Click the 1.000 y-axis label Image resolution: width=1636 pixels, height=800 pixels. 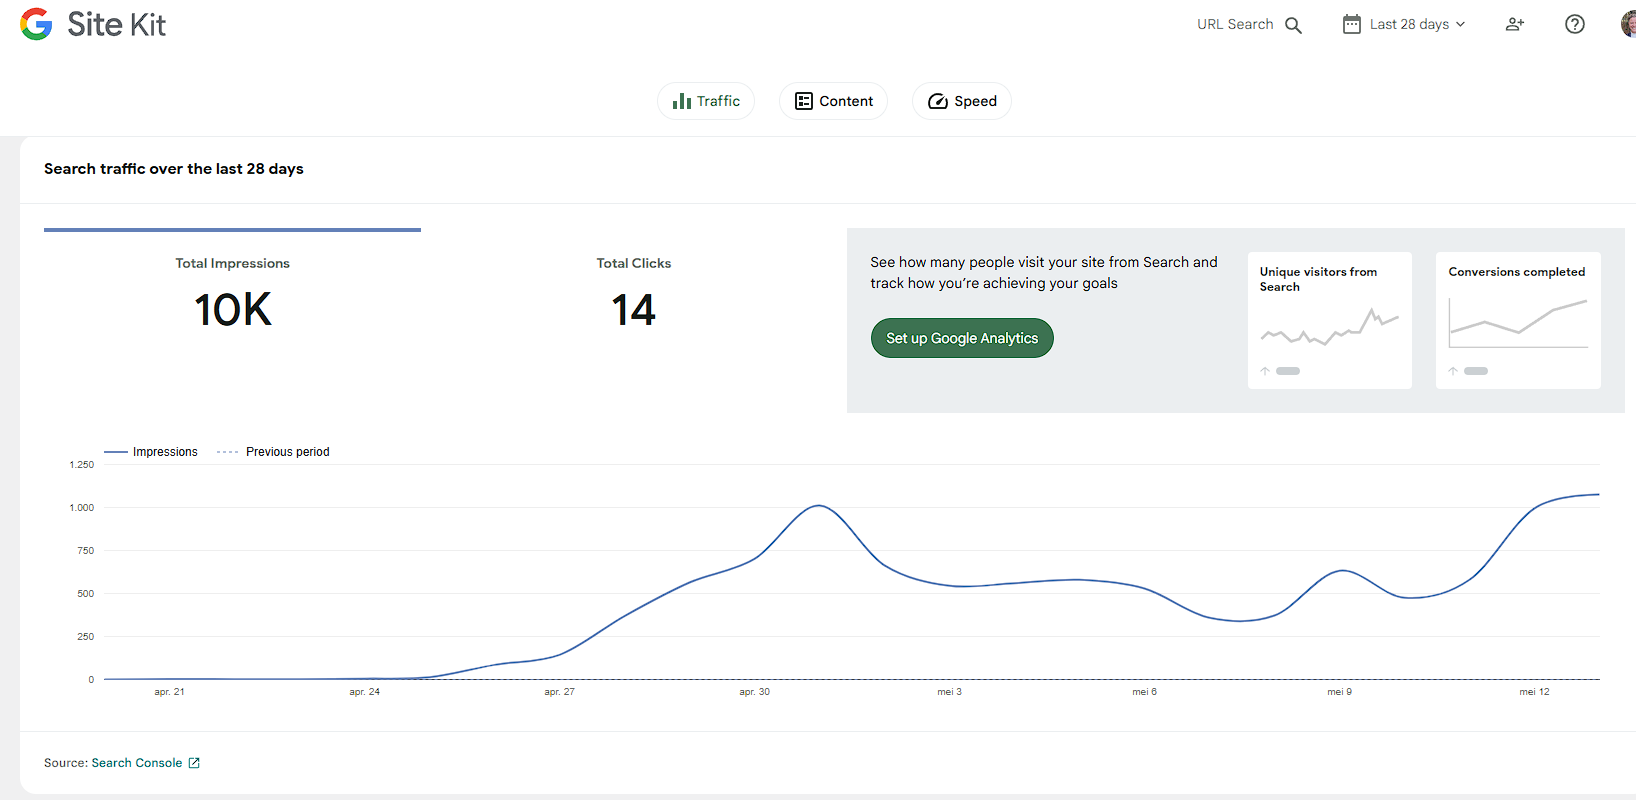[82, 508]
